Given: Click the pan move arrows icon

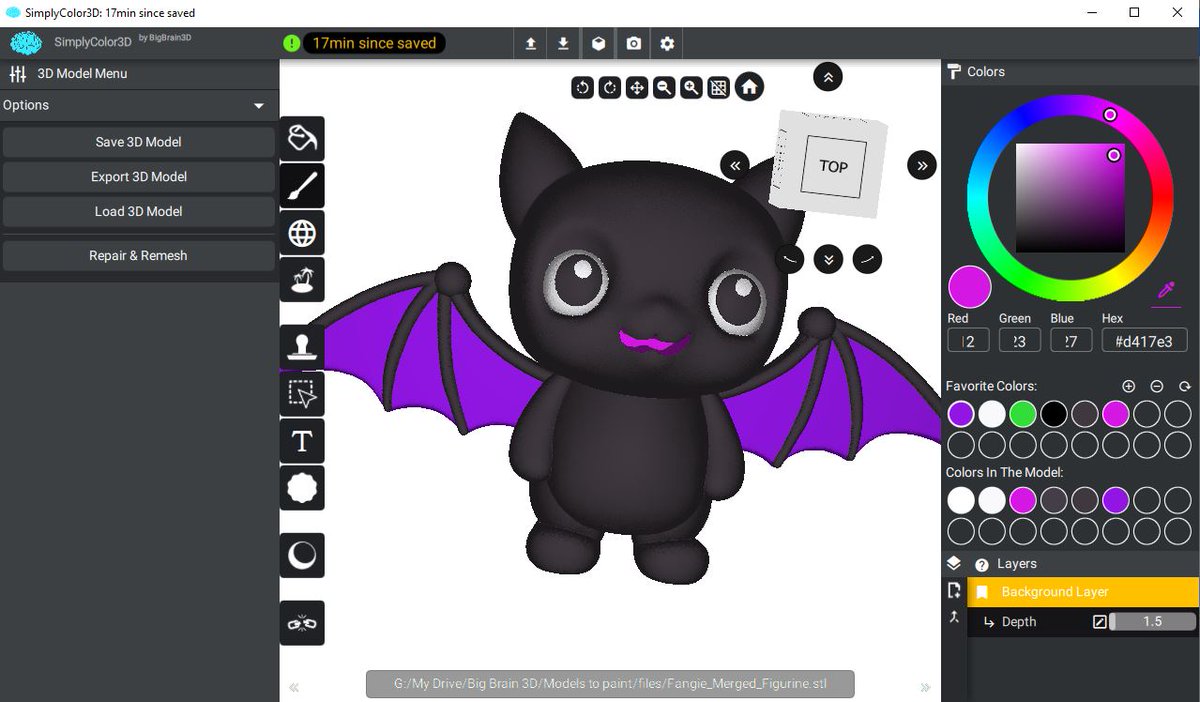Looking at the screenshot, I should [x=637, y=88].
